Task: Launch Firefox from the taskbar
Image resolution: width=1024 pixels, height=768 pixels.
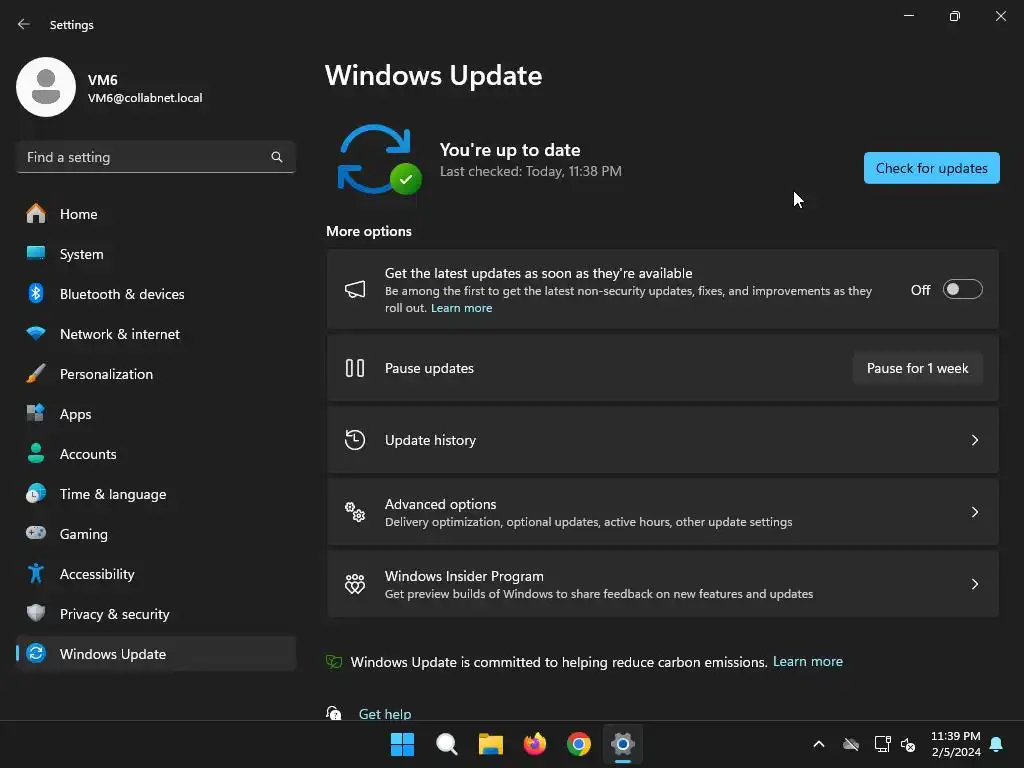Action: click(535, 744)
